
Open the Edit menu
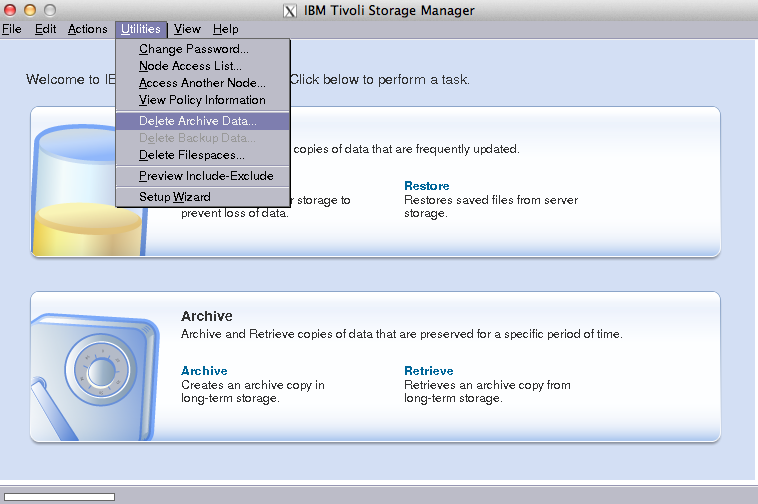(x=46, y=29)
